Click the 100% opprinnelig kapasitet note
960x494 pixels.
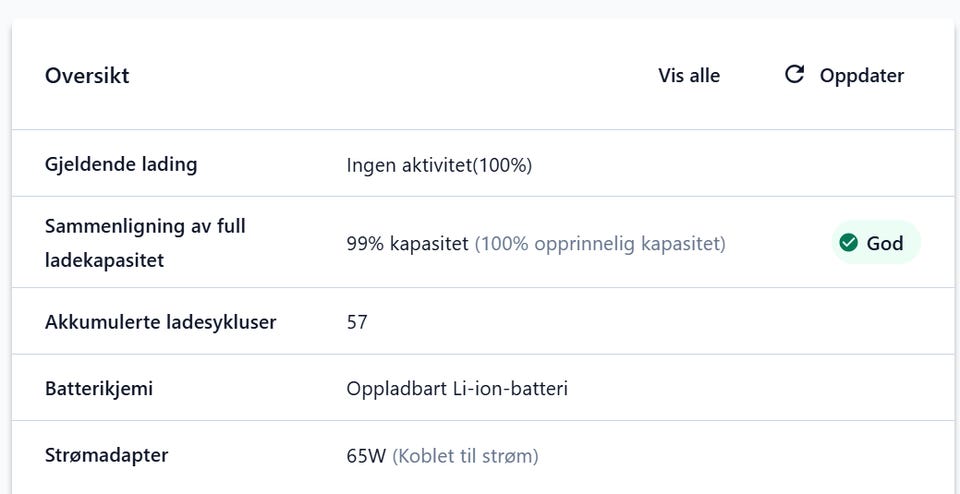(x=600, y=243)
